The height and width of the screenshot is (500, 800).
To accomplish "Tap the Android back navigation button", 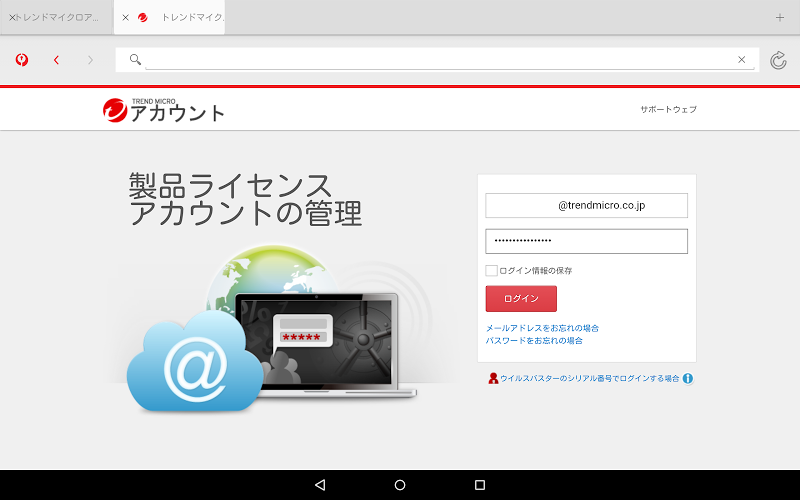I will coord(320,485).
